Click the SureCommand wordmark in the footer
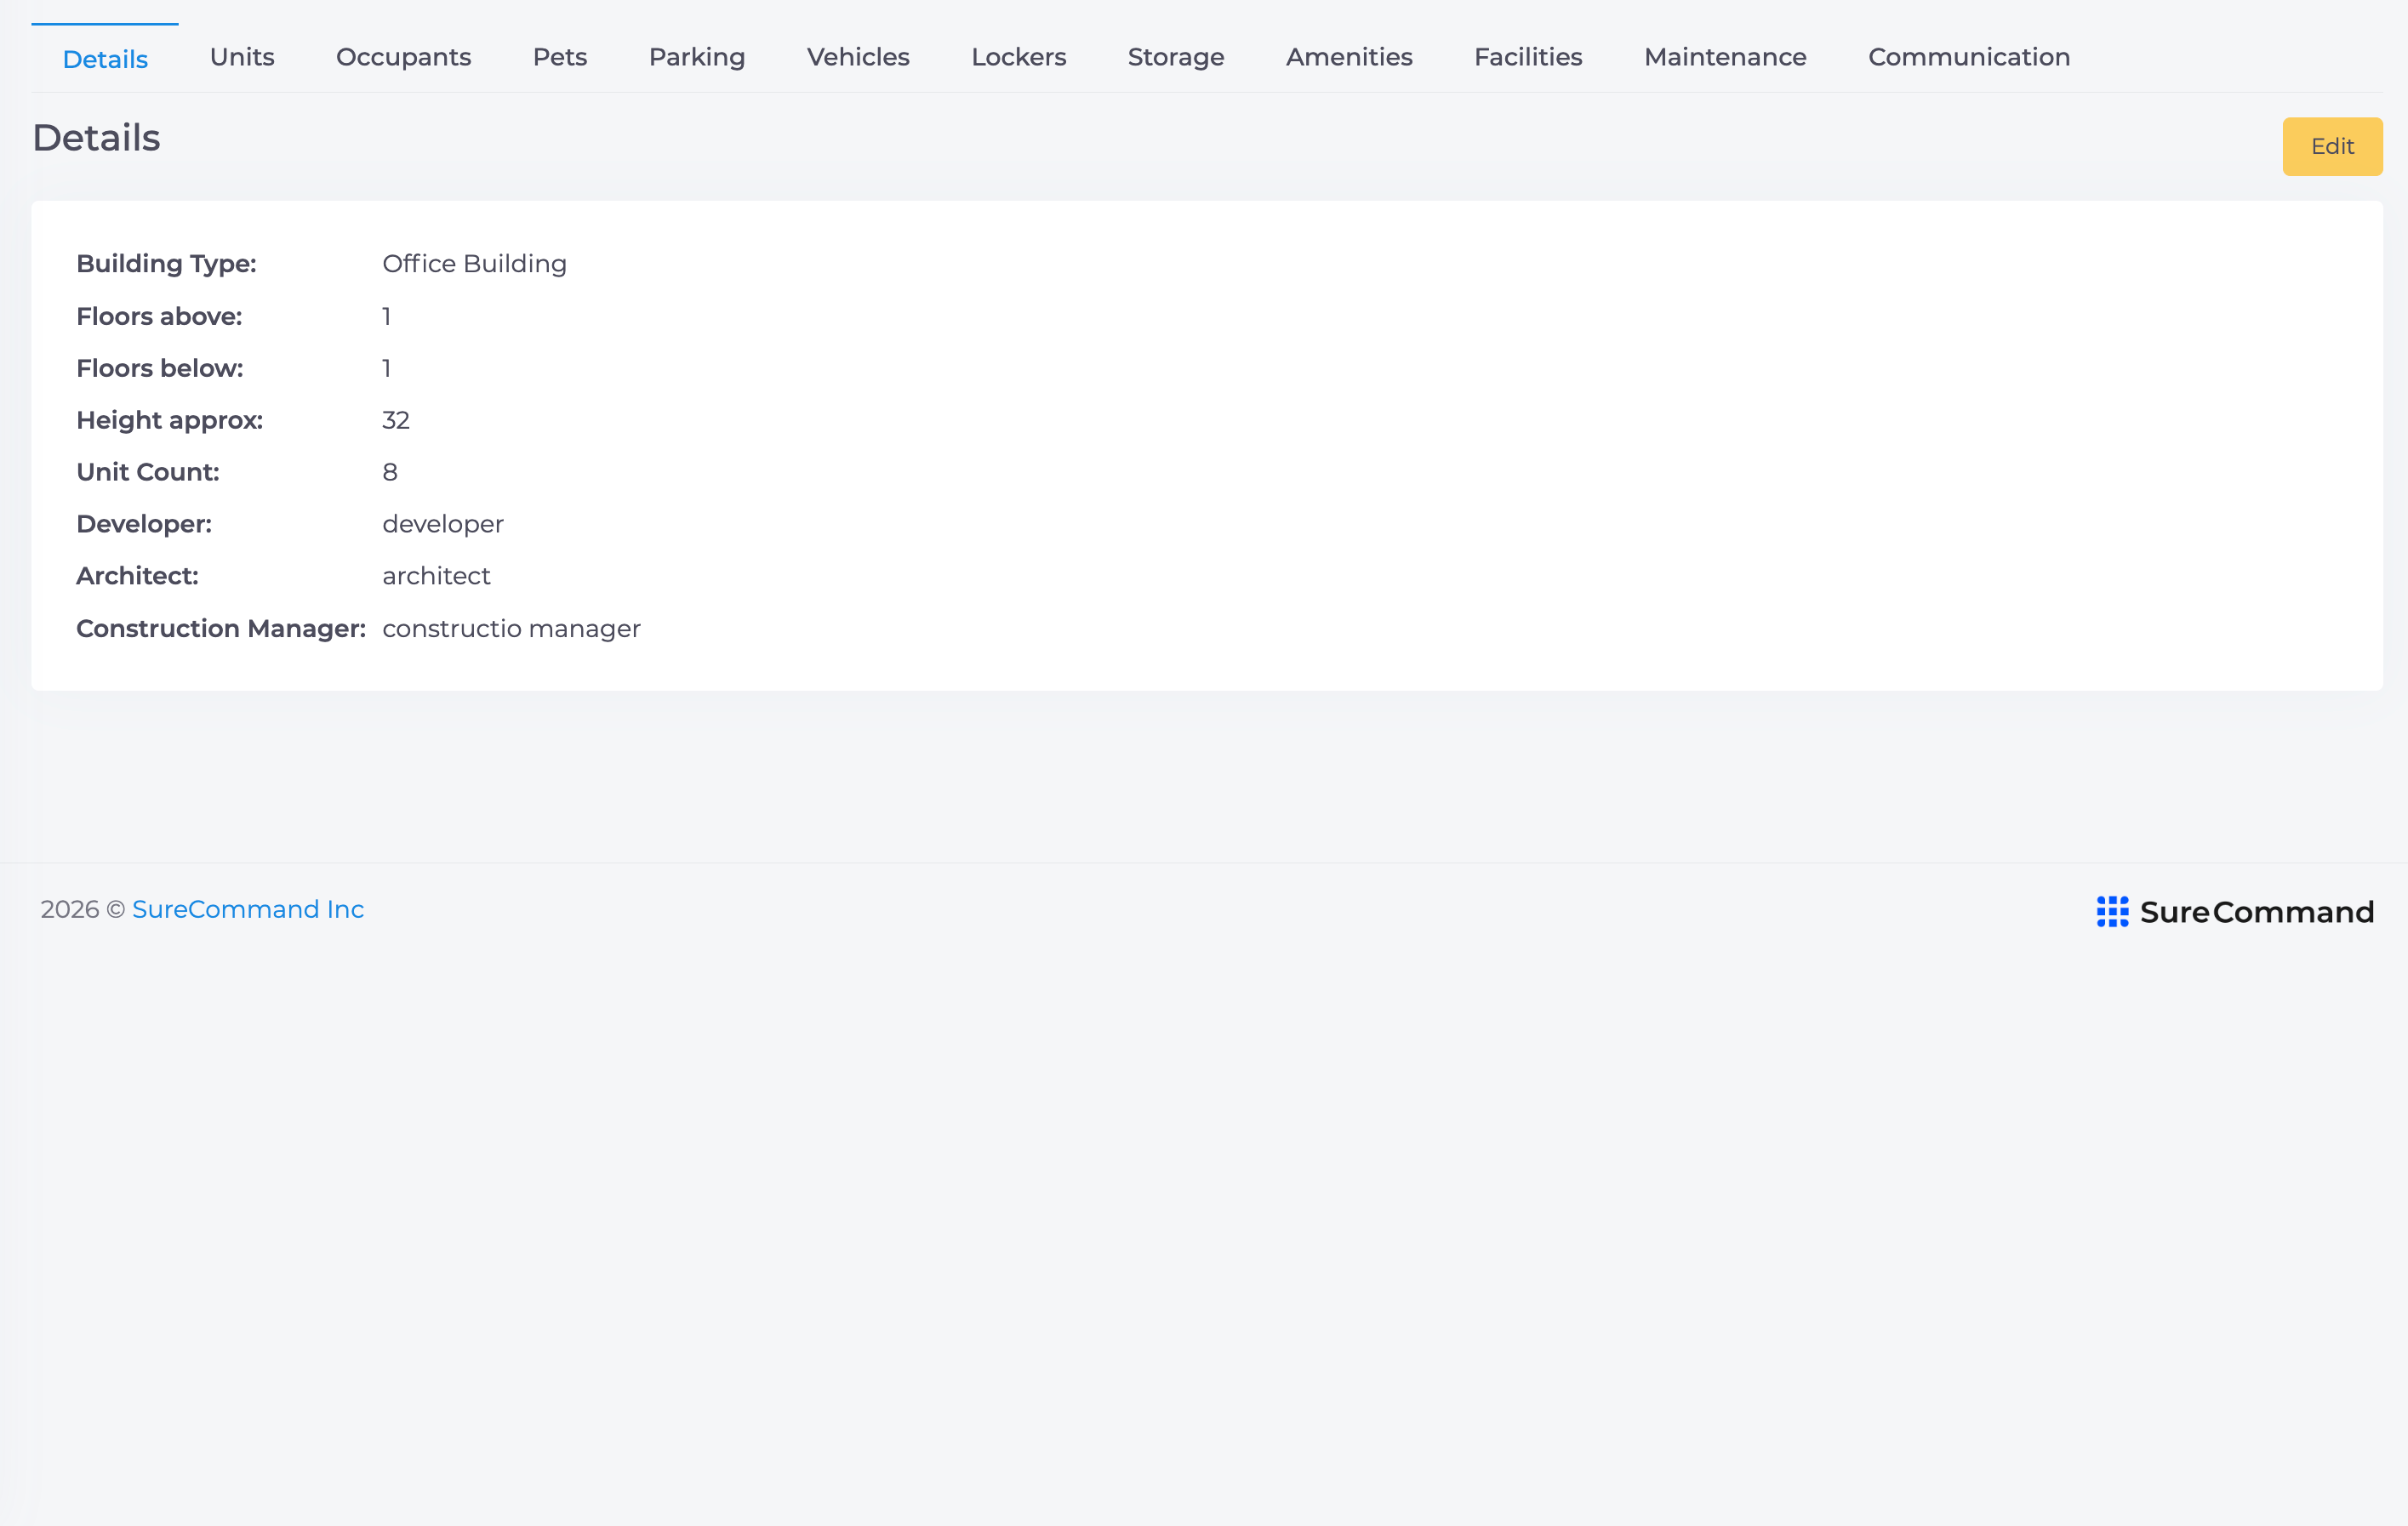This screenshot has height=1526, width=2408. tap(2257, 912)
